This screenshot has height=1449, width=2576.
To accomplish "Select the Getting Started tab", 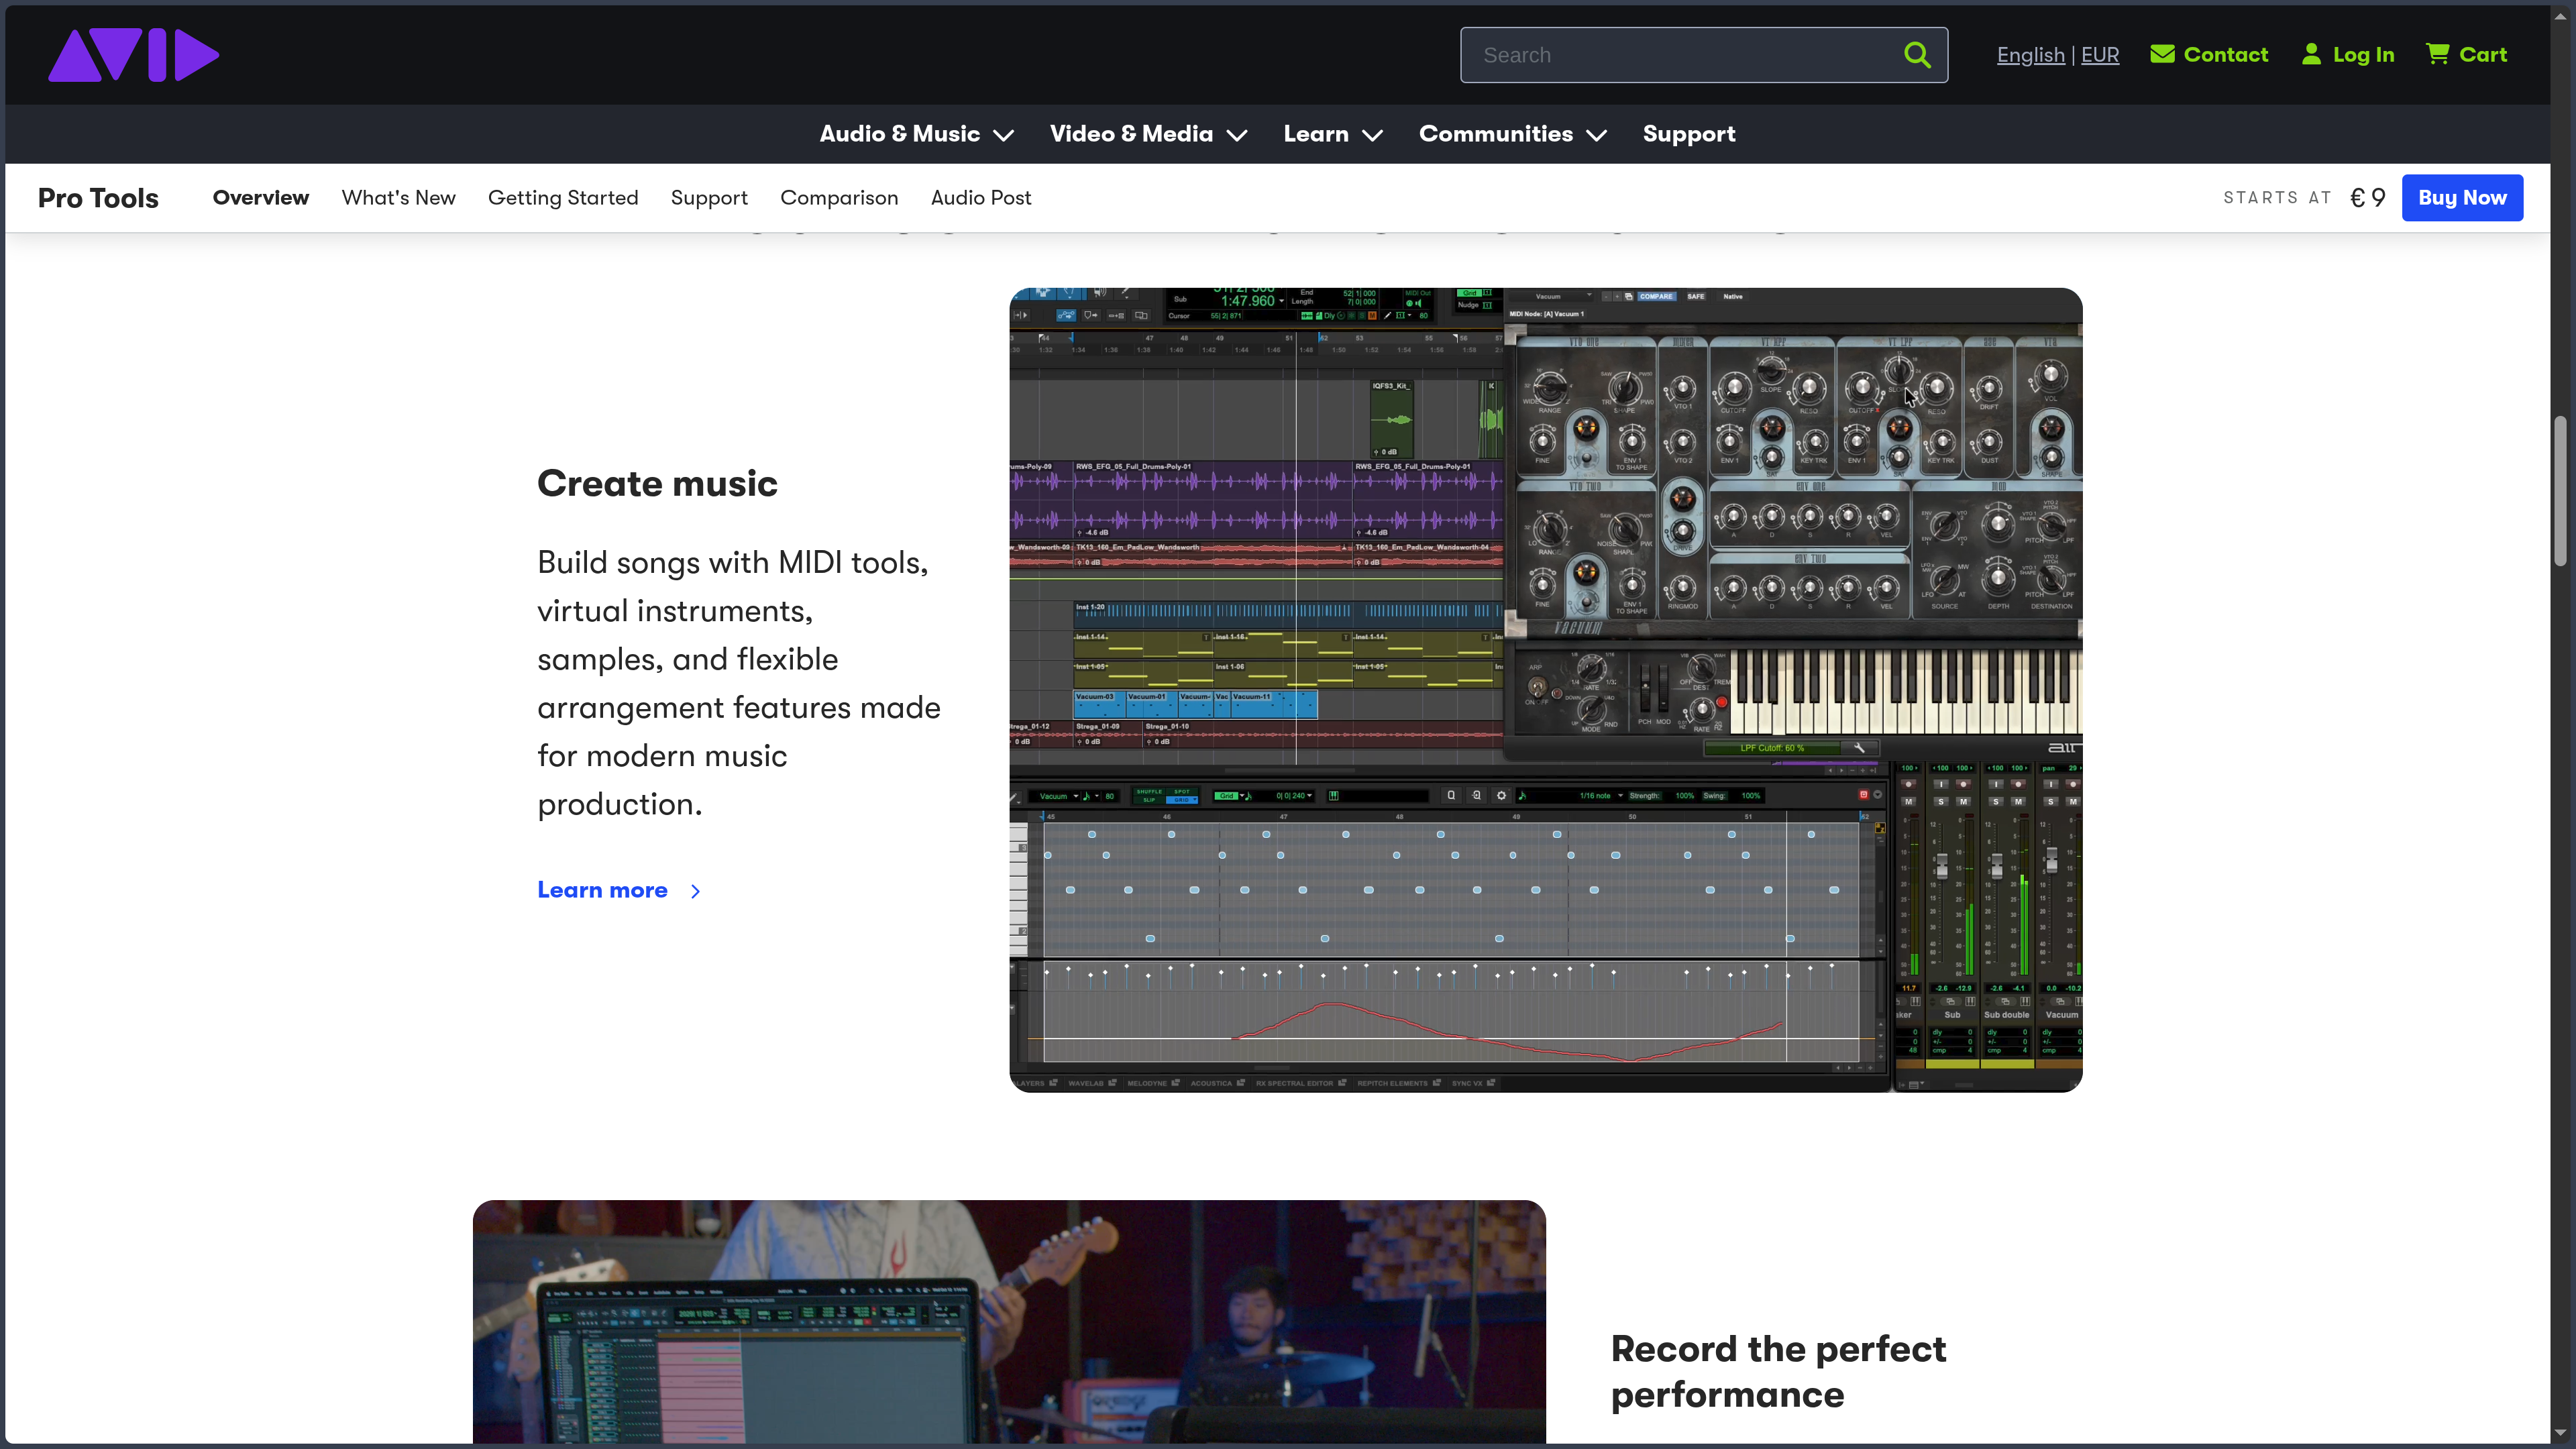I will click(563, 198).
